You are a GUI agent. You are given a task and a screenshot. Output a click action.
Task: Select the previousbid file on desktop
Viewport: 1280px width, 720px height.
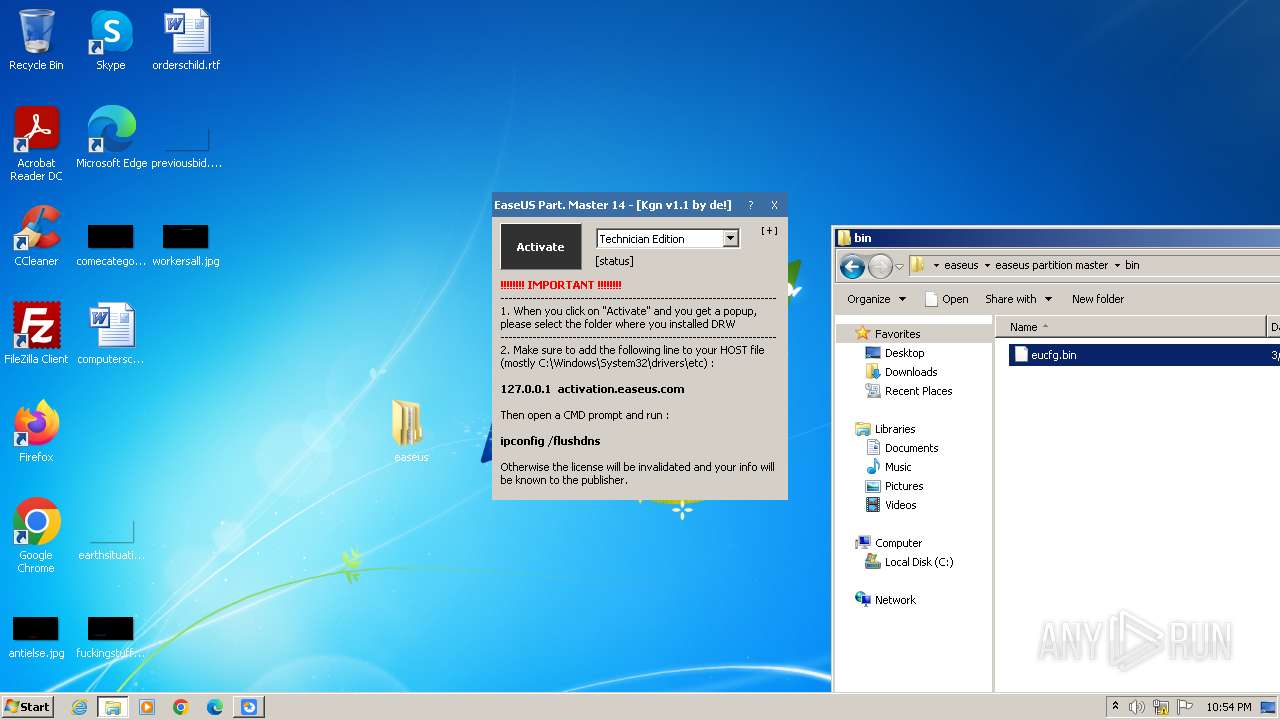pyautogui.click(x=186, y=145)
